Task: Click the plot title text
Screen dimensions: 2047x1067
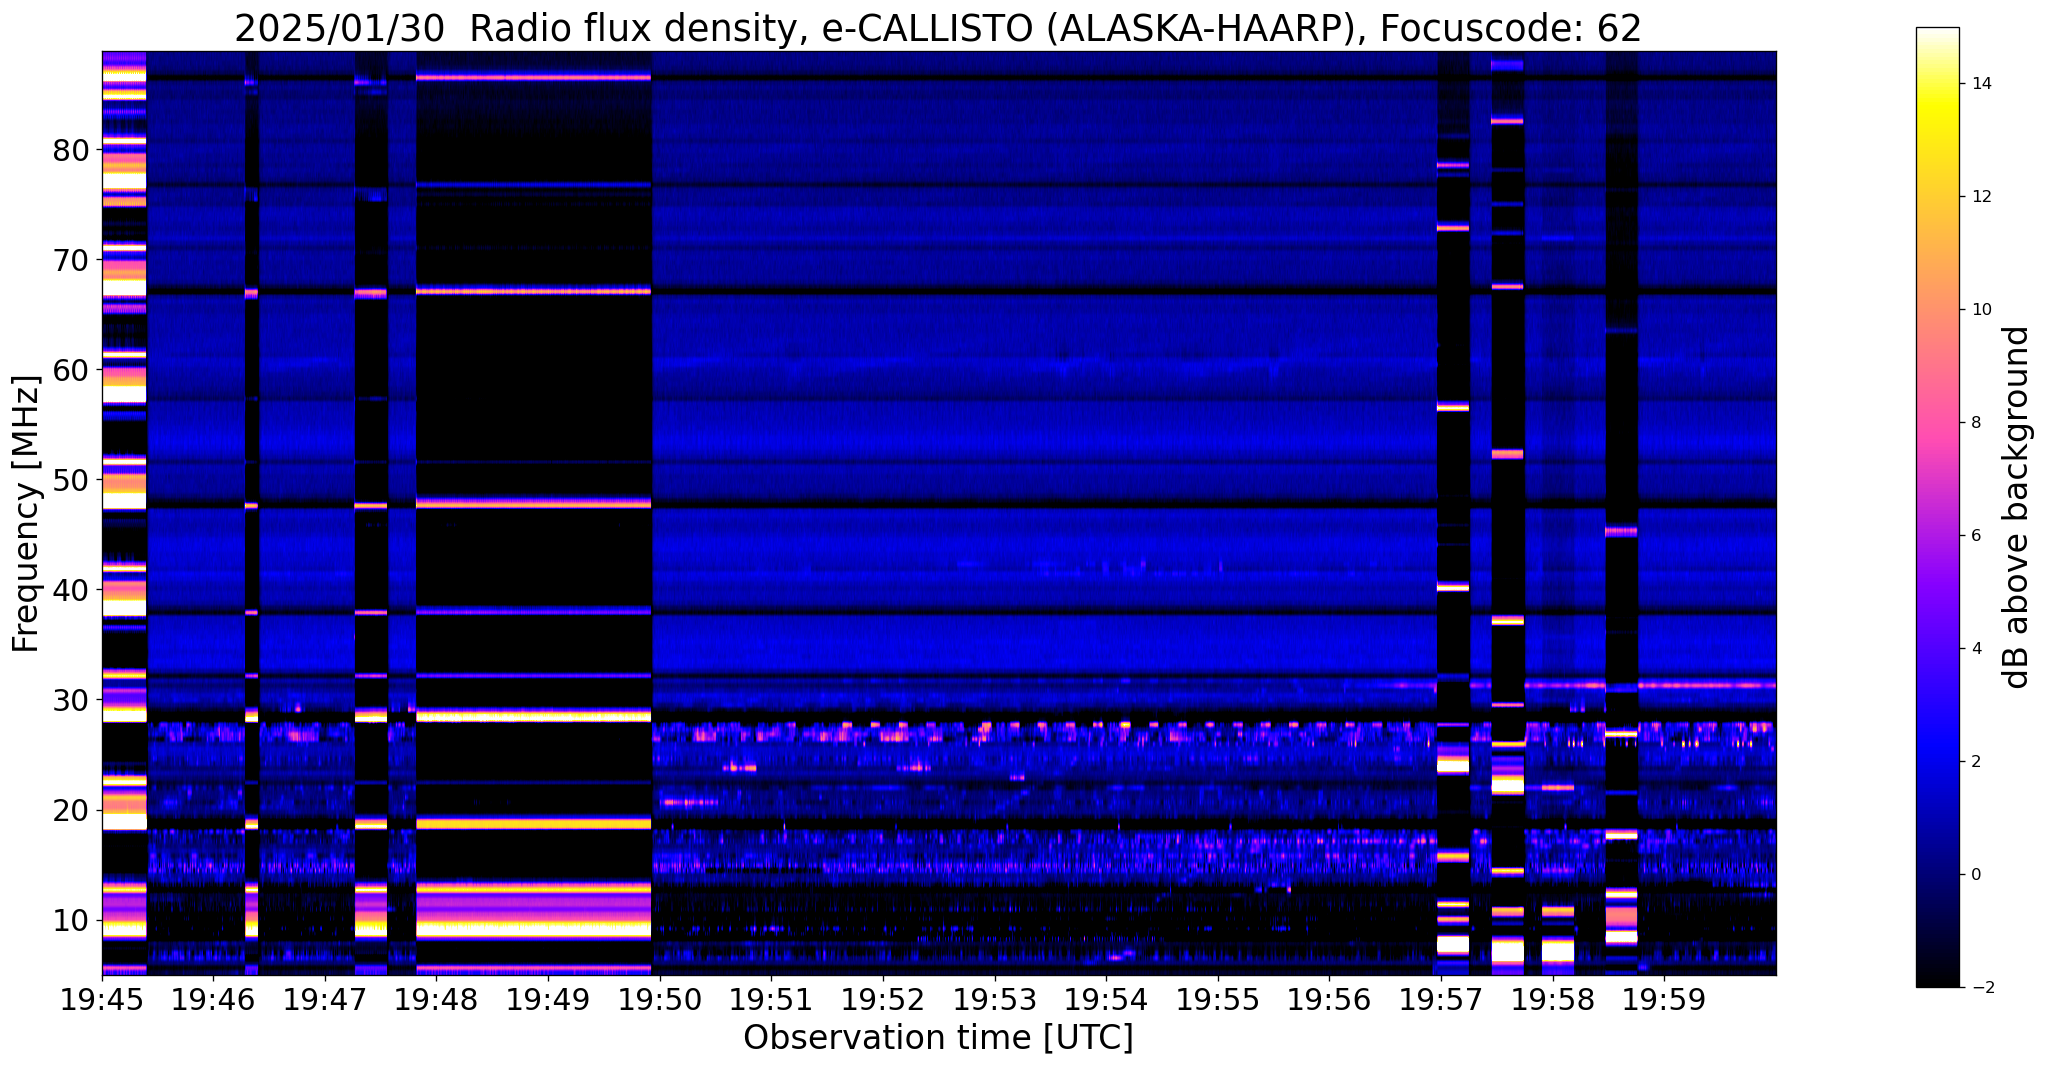Action: click(938, 29)
